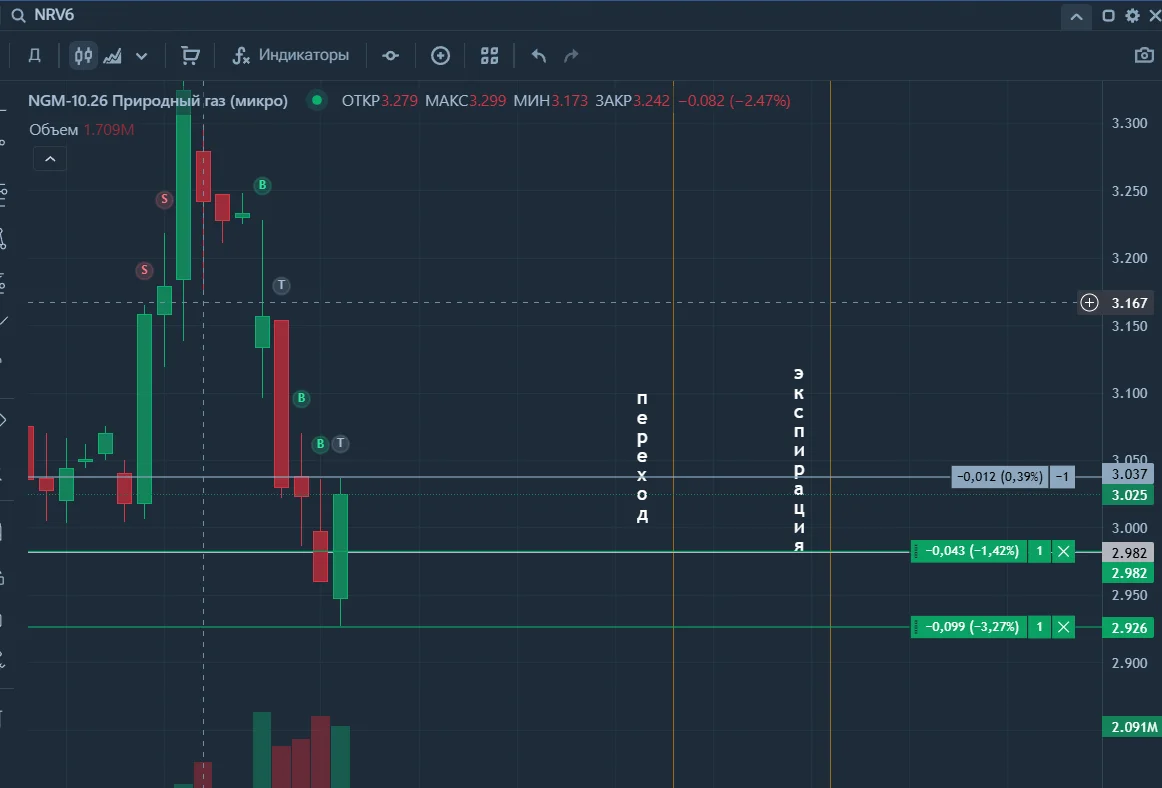Open the chart grid layout icon
The height and width of the screenshot is (788, 1162).
click(x=489, y=56)
